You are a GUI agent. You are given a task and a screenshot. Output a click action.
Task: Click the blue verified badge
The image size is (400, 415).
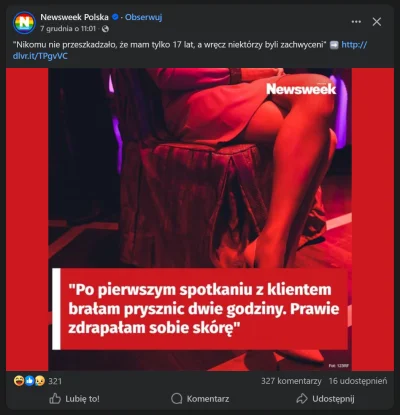[x=115, y=17]
